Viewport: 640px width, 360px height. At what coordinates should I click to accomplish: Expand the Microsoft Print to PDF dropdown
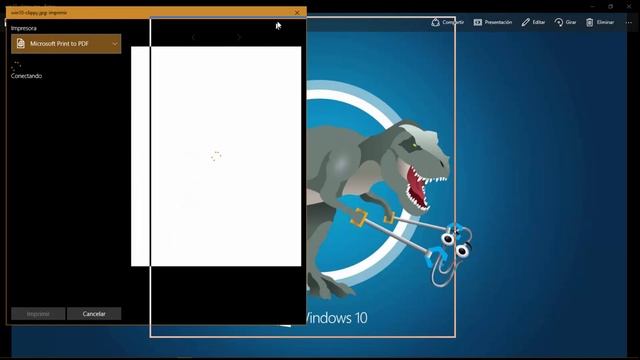[x=66, y=44]
